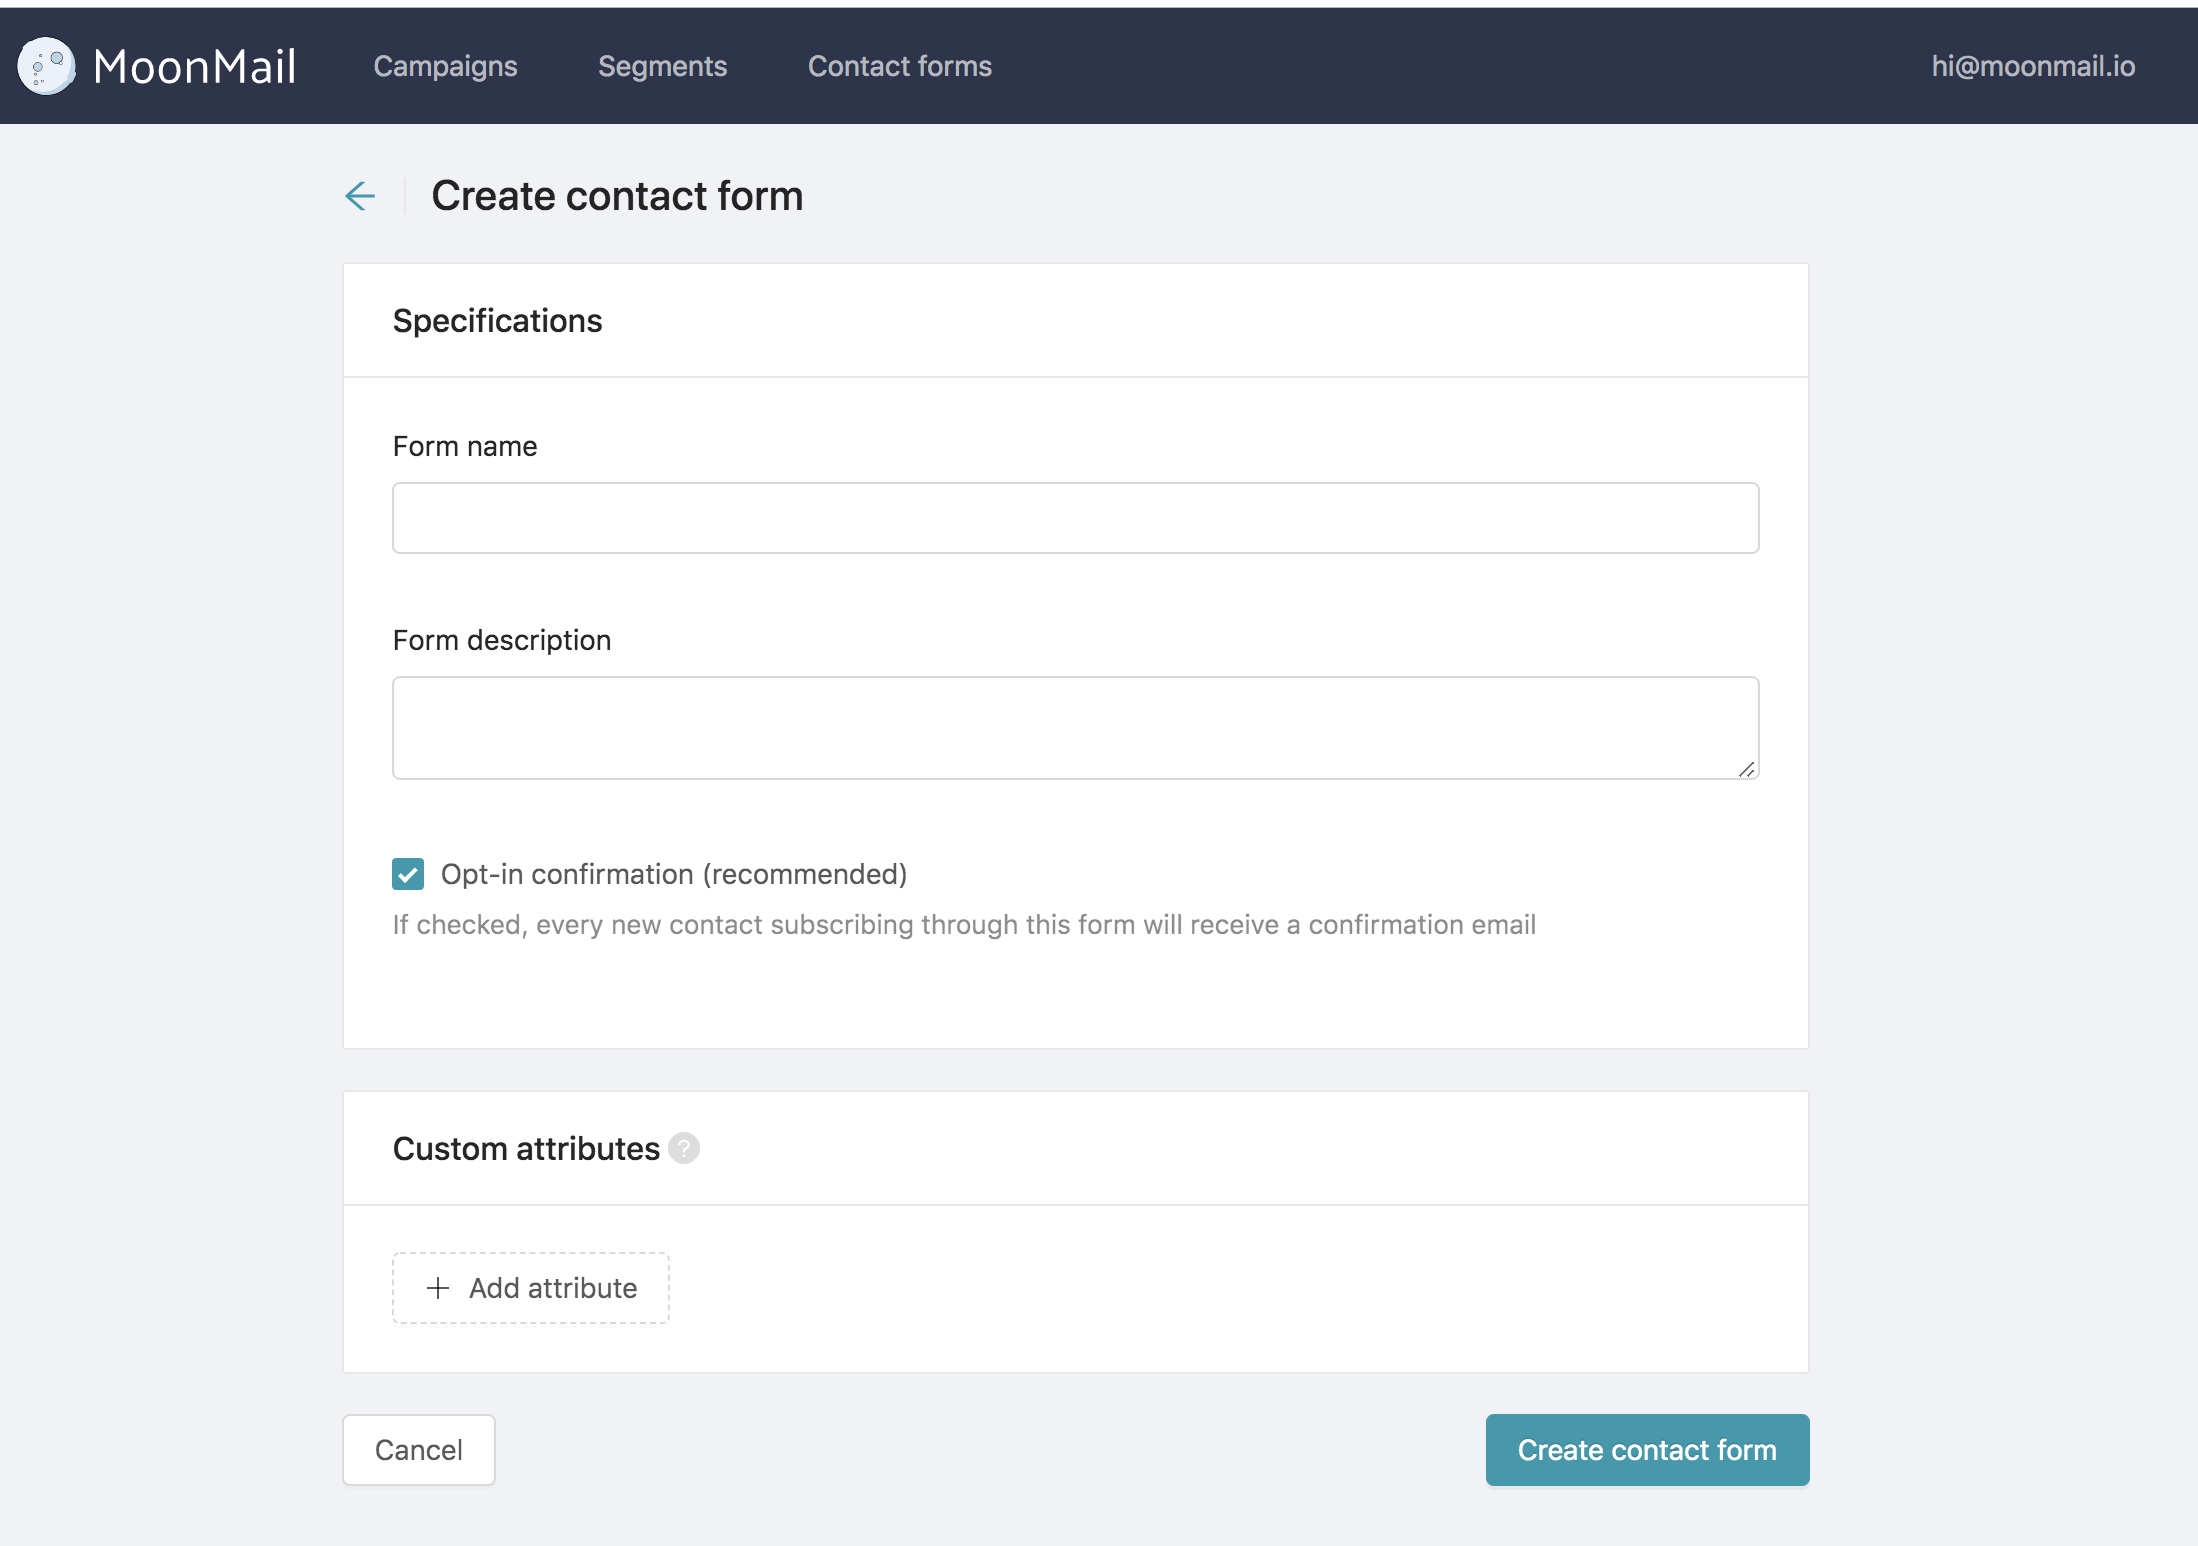Open the Segments menu item
Viewport: 2198px width, 1546px height.
[662, 66]
